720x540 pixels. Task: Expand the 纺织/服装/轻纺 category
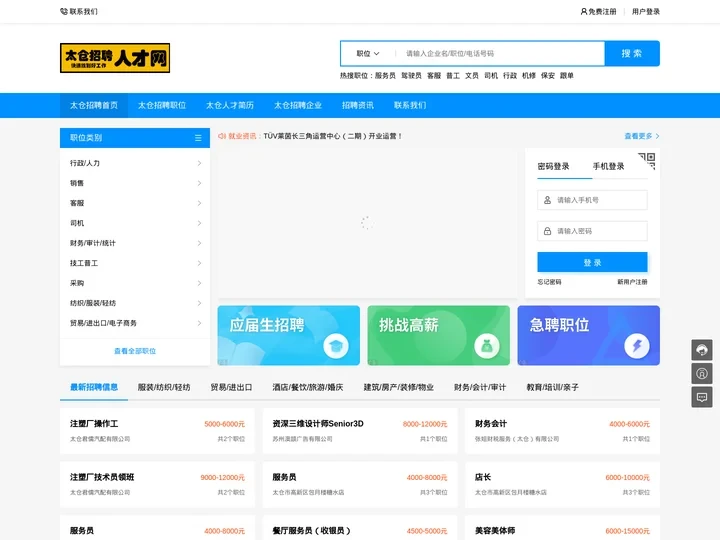click(x=135, y=303)
